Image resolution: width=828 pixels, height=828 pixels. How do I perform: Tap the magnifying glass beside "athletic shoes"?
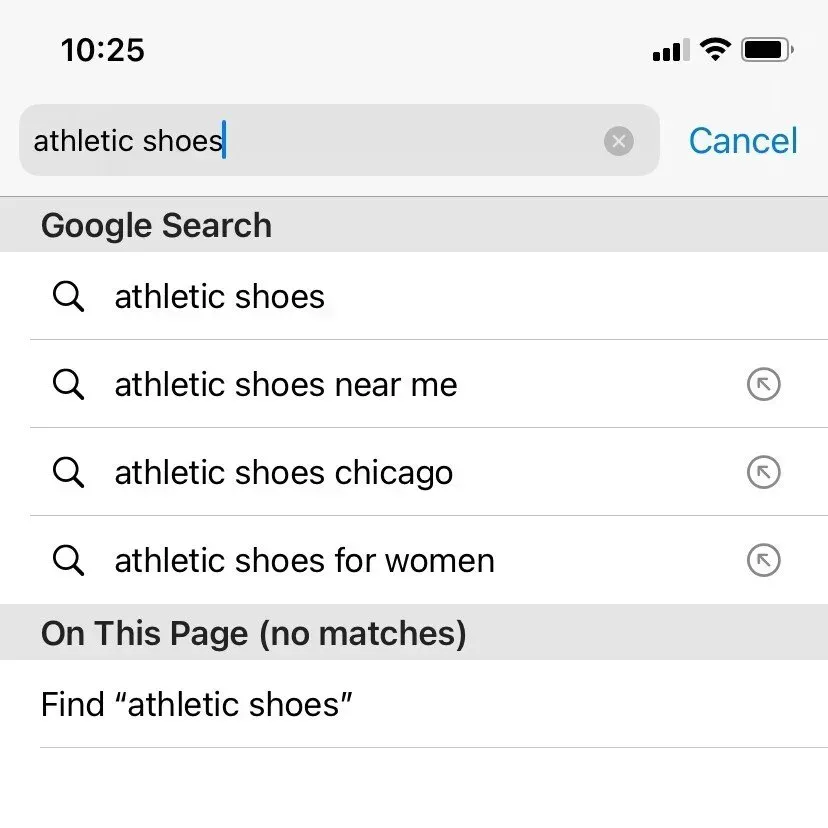click(68, 296)
